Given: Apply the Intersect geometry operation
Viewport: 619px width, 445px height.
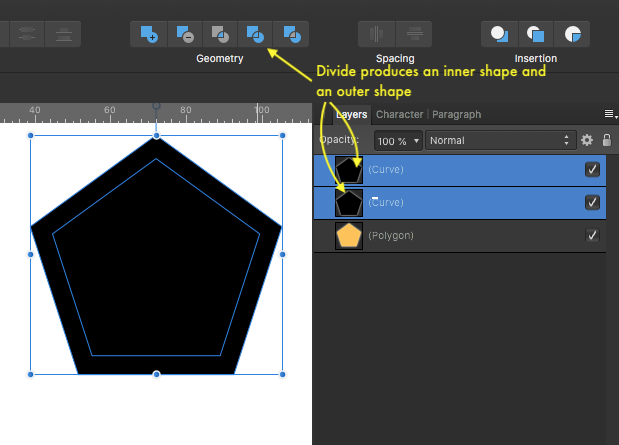Looking at the screenshot, I should (220, 34).
